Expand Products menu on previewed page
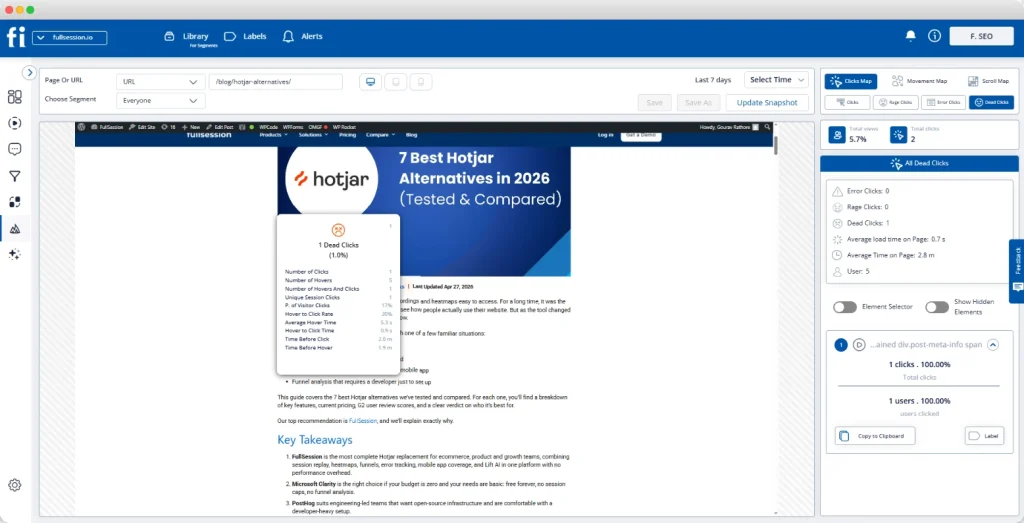This screenshot has height=523, width=1024. (x=274, y=135)
